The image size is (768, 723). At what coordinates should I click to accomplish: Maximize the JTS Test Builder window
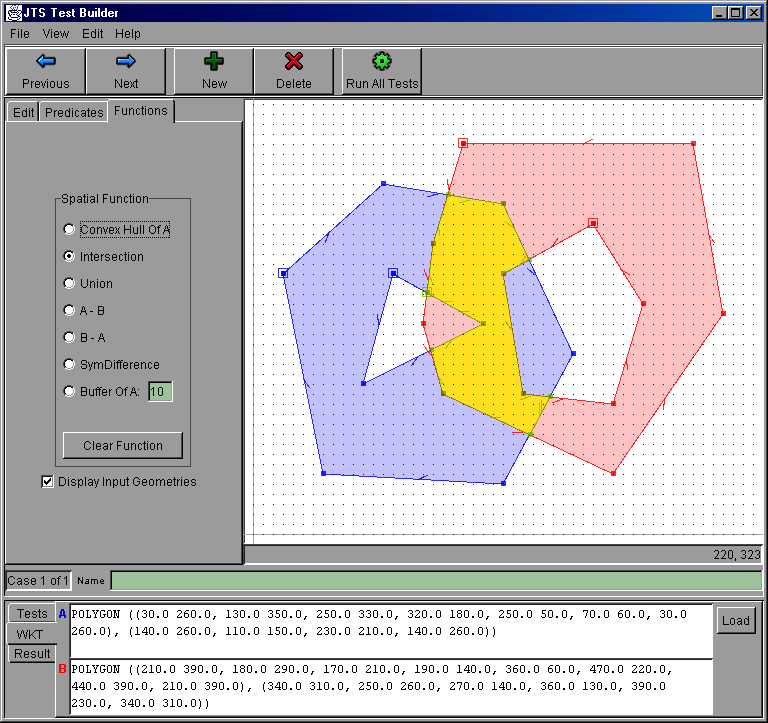[736, 13]
